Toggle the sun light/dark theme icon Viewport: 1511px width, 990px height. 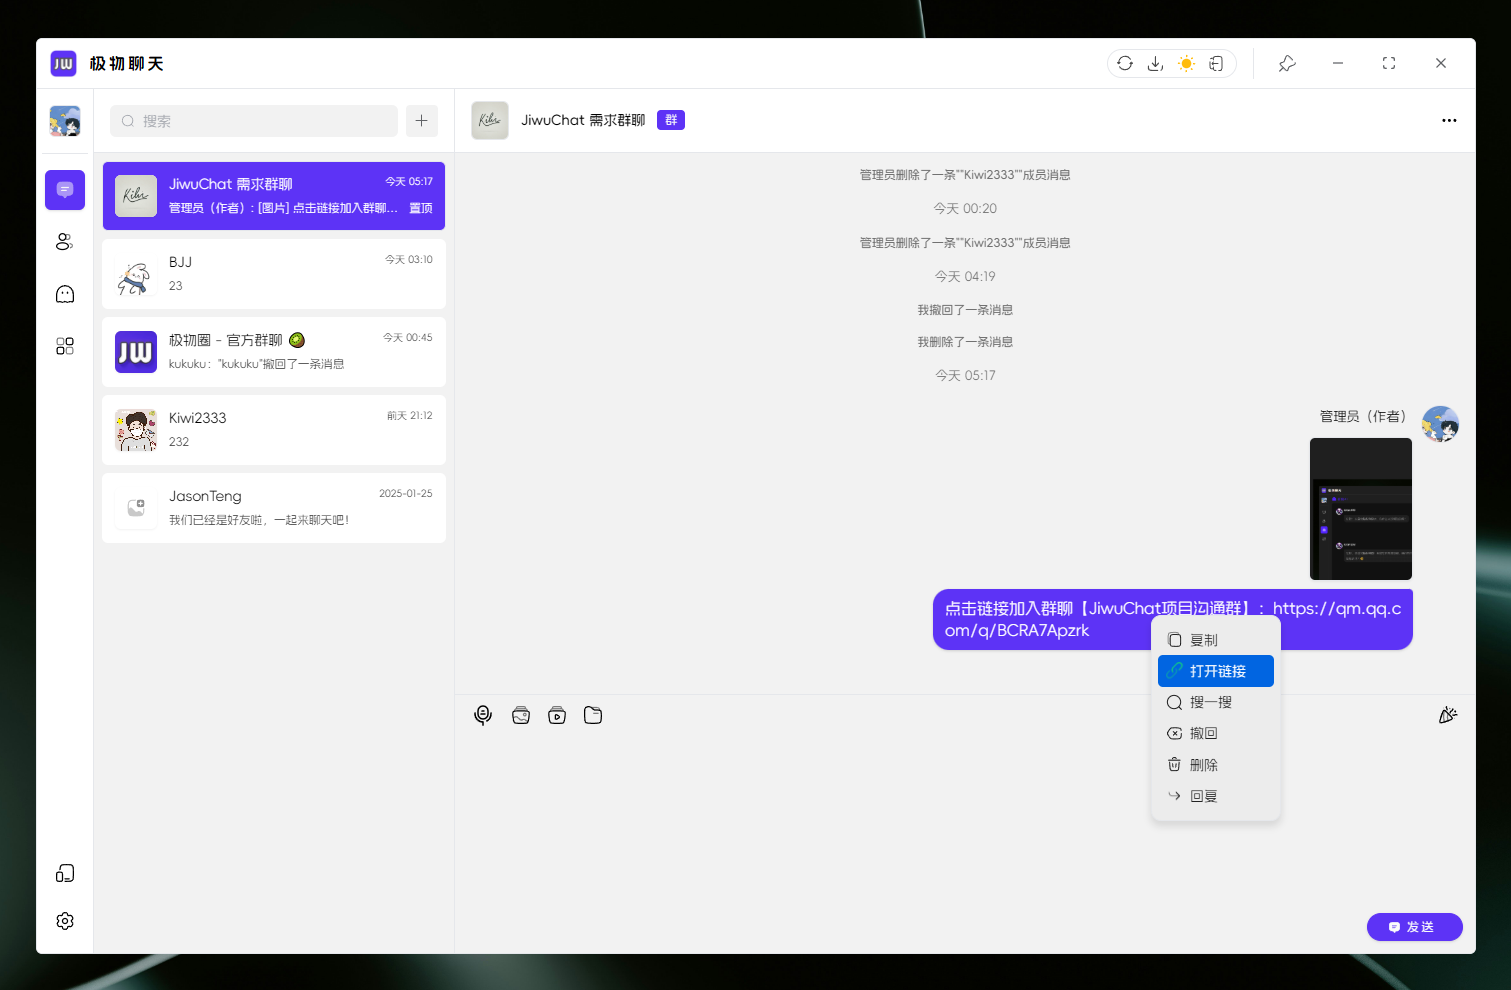(1186, 63)
